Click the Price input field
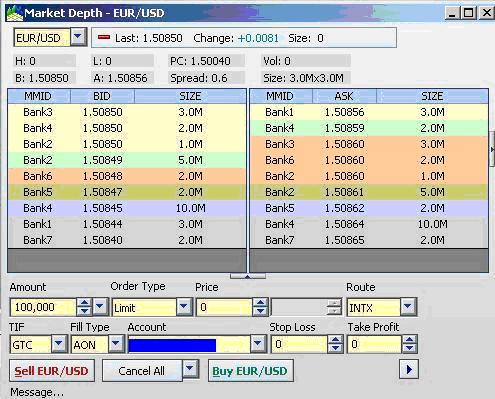This screenshot has height=399, width=495. [x=224, y=307]
